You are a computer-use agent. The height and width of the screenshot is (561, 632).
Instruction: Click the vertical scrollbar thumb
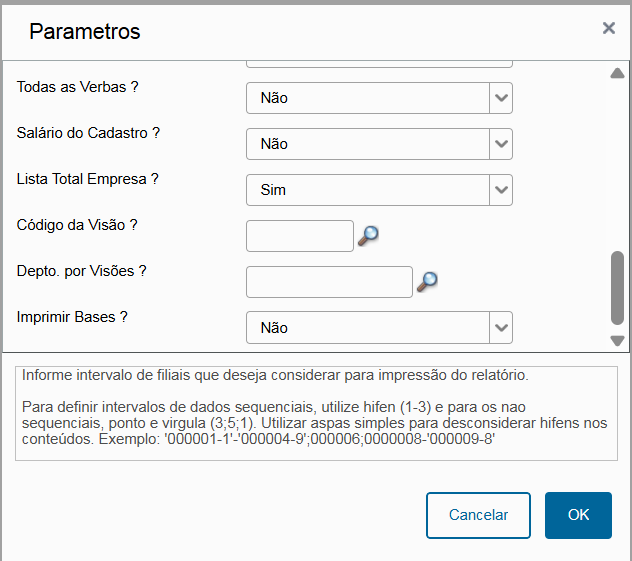[x=617, y=288]
